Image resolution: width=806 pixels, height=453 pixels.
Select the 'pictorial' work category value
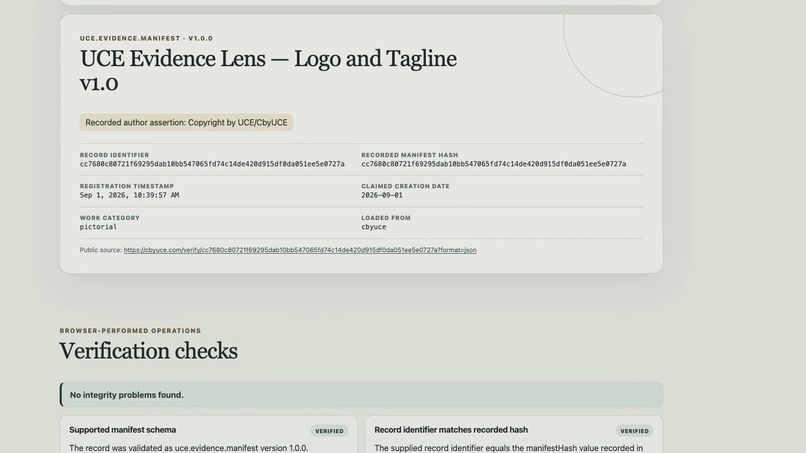[x=98, y=227]
